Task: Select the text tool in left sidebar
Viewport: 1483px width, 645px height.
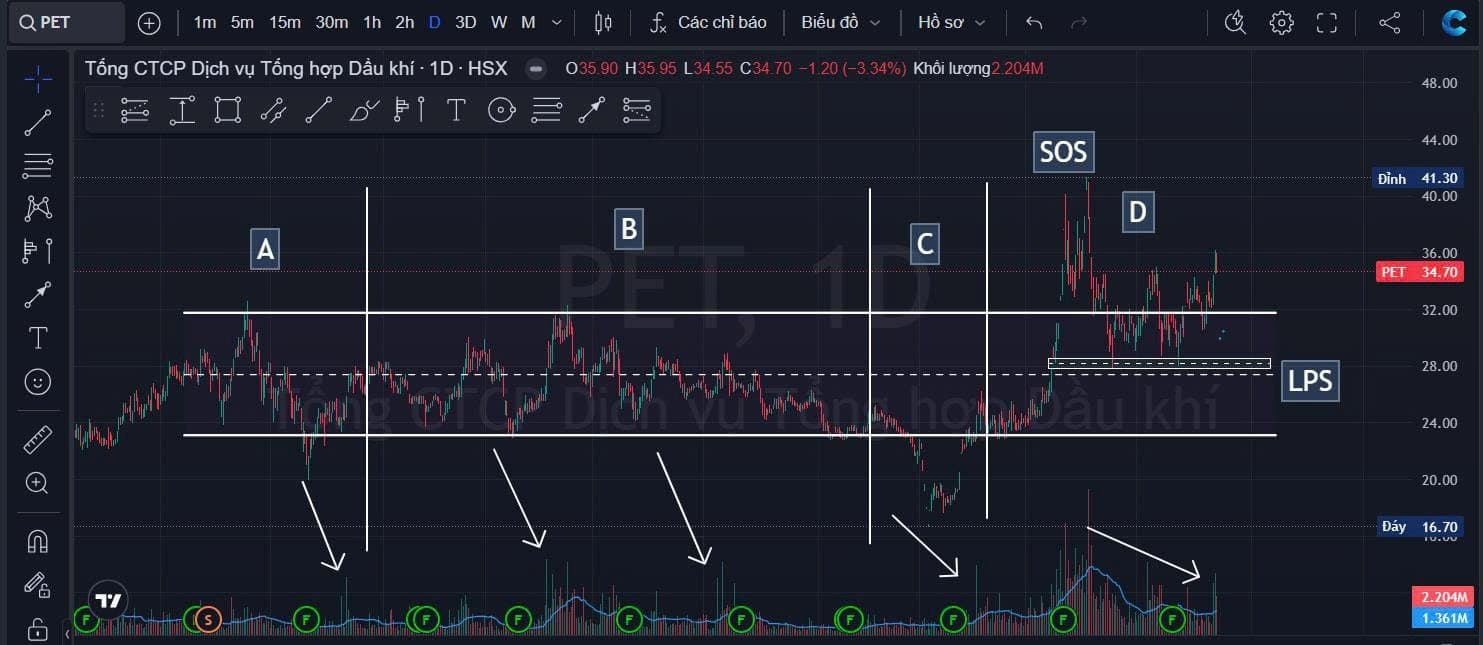Action: tap(38, 338)
